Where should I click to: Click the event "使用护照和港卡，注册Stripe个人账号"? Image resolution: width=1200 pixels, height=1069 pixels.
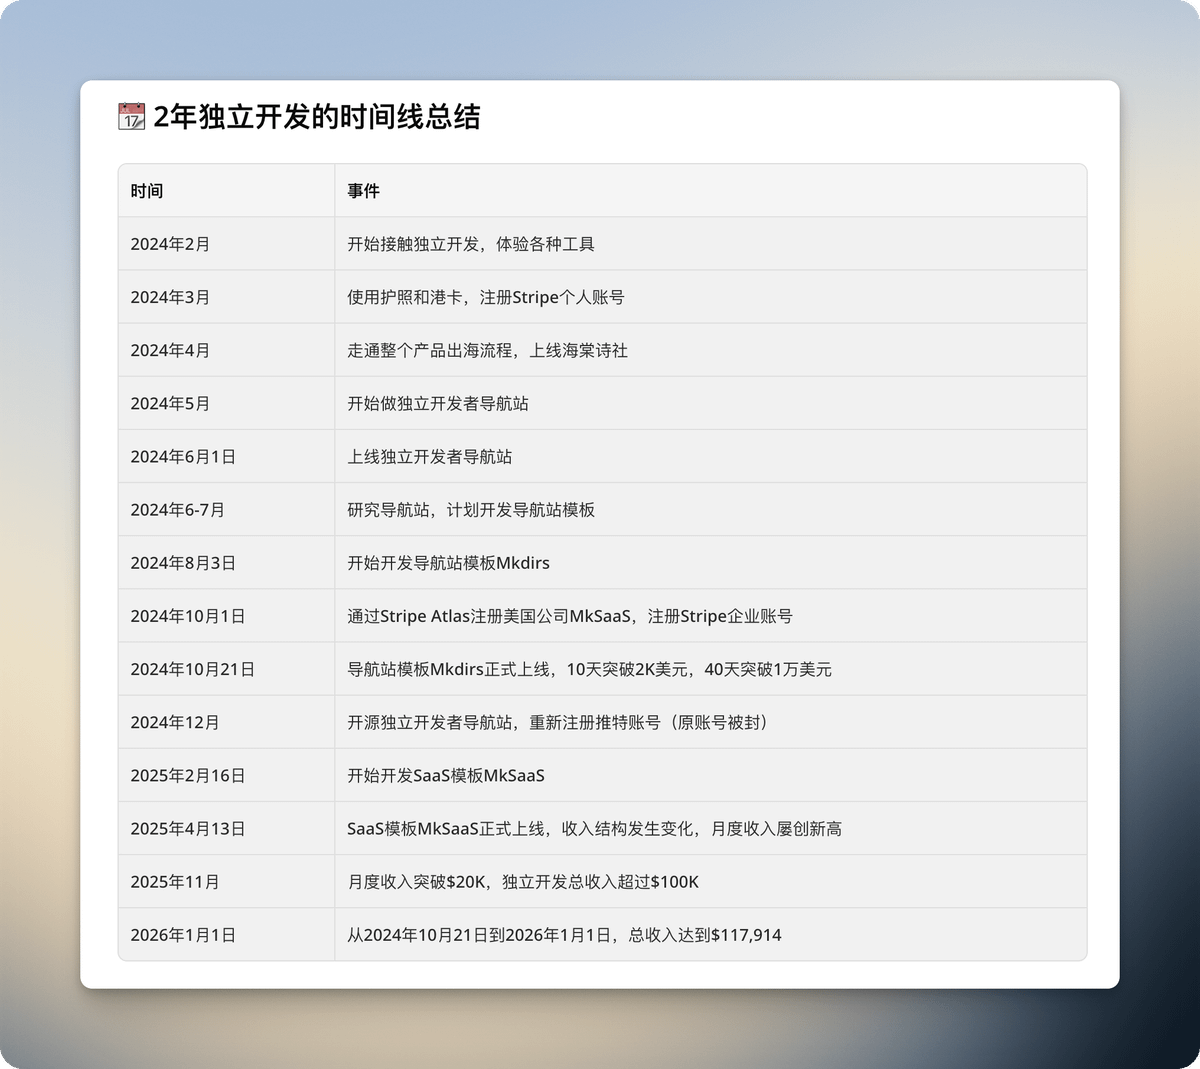coord(485,297)
